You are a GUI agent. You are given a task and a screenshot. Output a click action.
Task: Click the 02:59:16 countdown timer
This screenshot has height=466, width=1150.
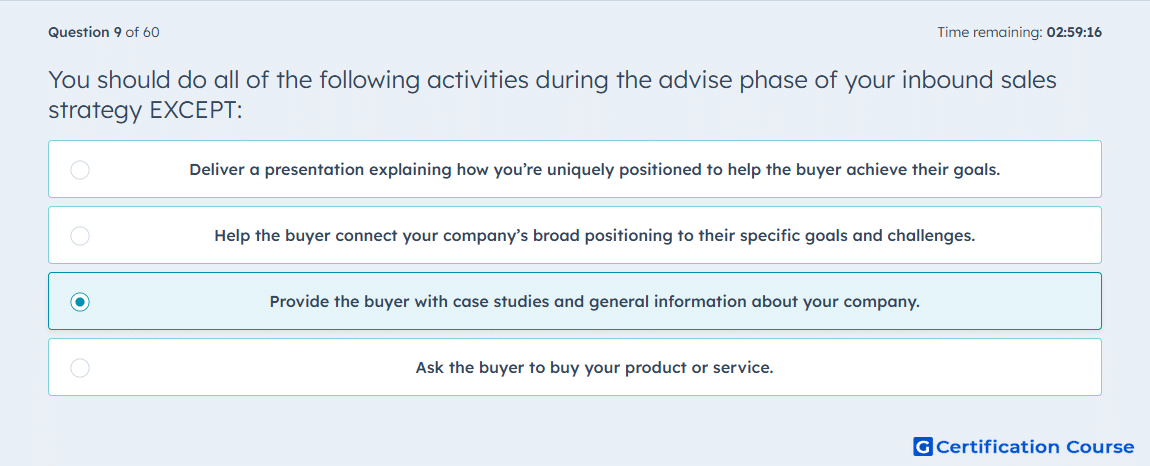tap(1074, 32)
